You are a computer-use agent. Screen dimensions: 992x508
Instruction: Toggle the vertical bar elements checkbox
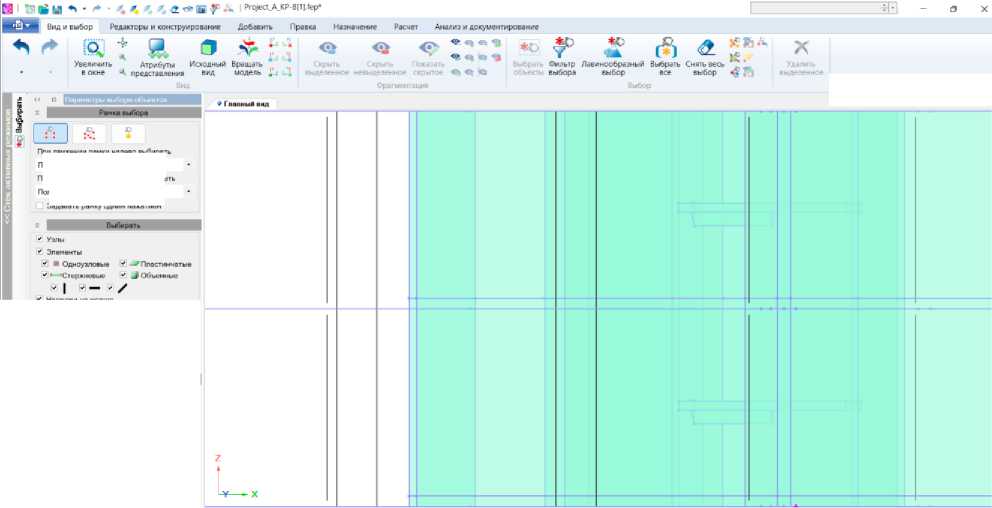coord(54,288)
